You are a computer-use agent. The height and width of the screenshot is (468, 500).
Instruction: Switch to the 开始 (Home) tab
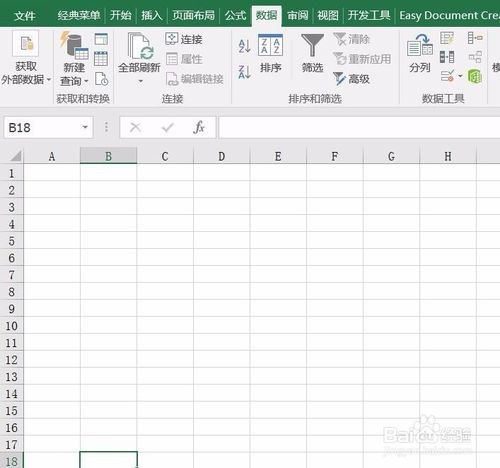coord(121,15)
